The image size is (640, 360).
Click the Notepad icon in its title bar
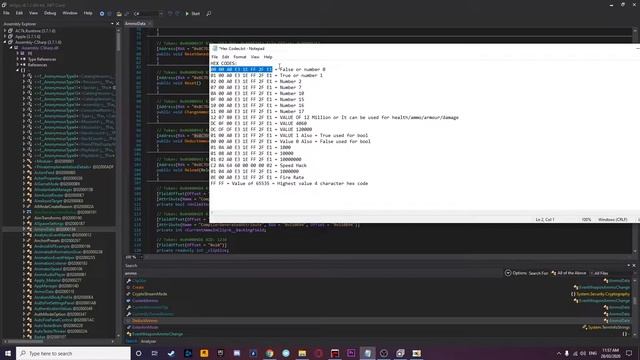point(215,49)
